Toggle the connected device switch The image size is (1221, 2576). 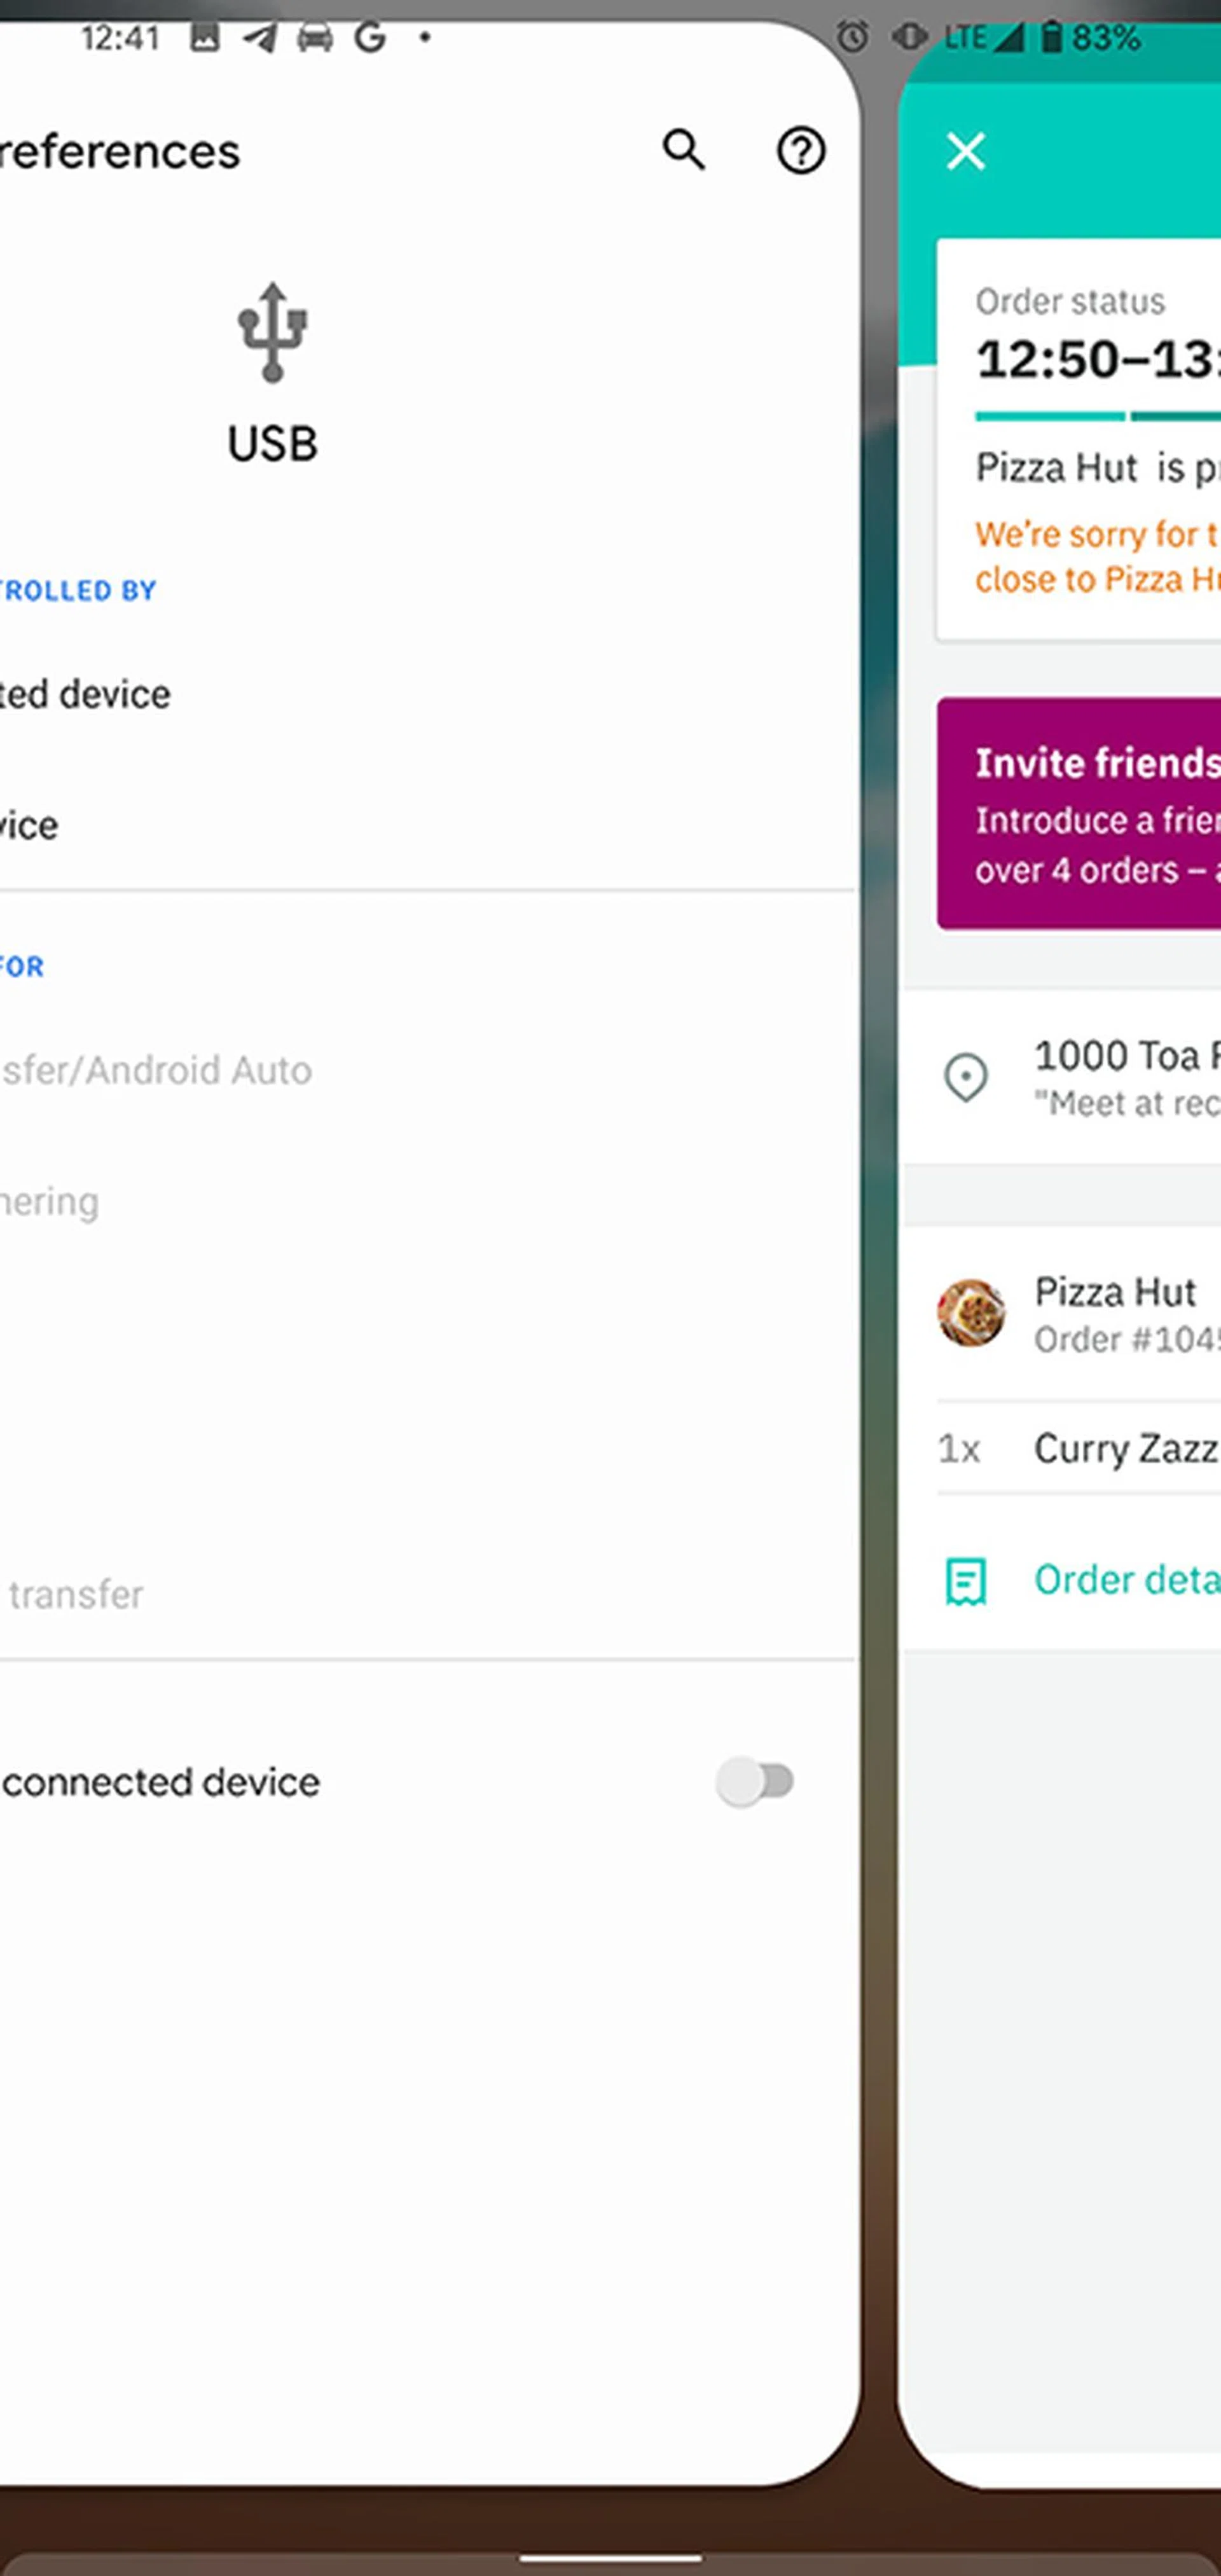pos(755,1781)
